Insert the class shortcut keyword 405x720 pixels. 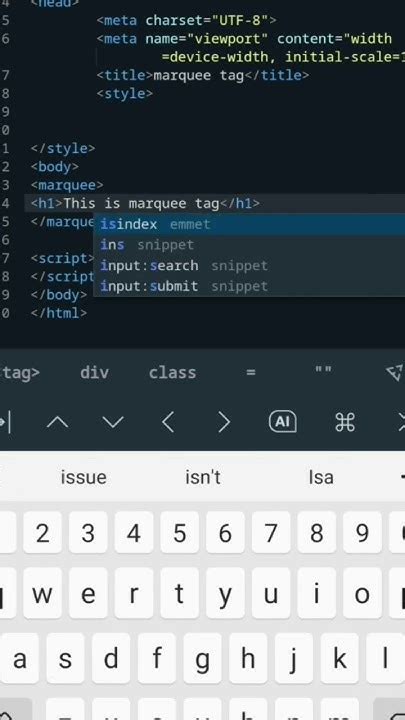click(172, 372)
